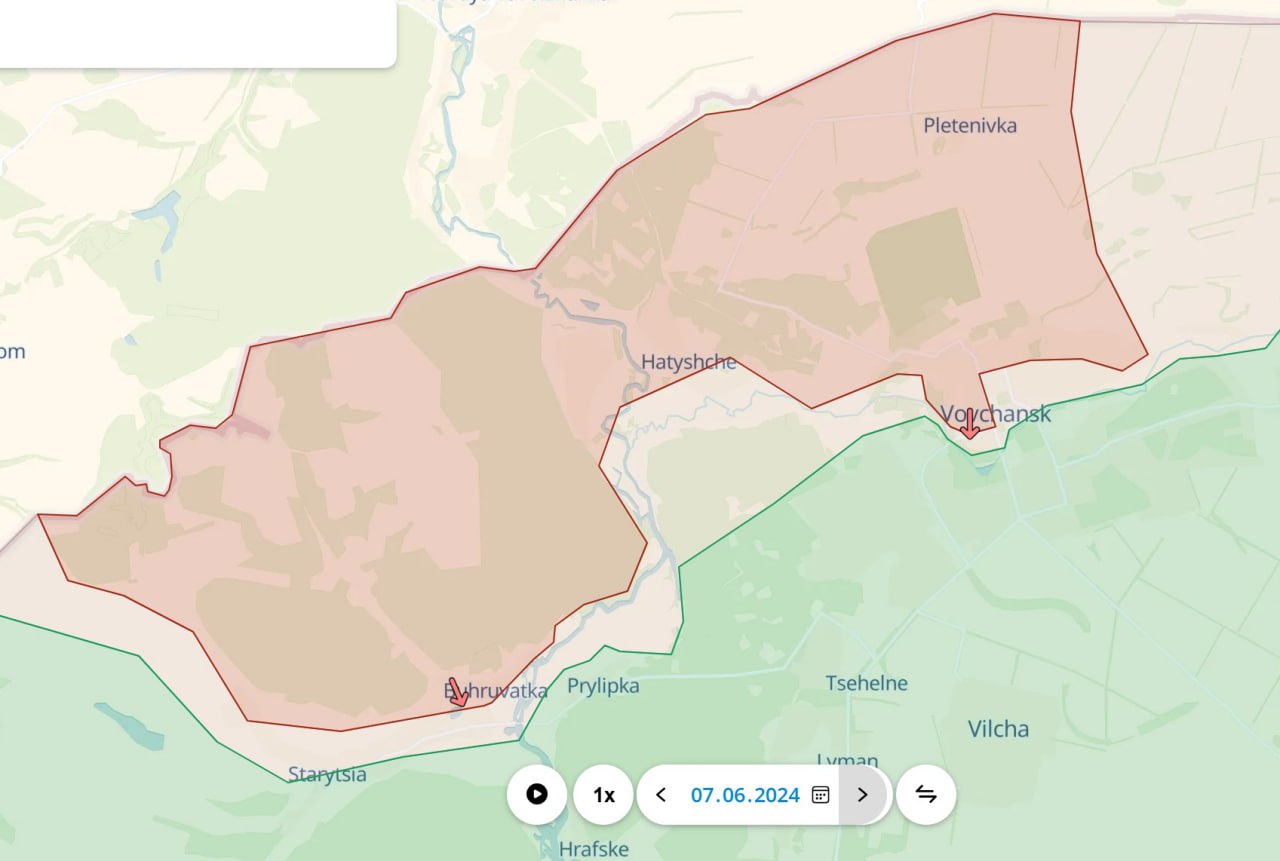Click the white panel in top-left corner
This screenshot has width=1280, height=861.
(197, 33)
